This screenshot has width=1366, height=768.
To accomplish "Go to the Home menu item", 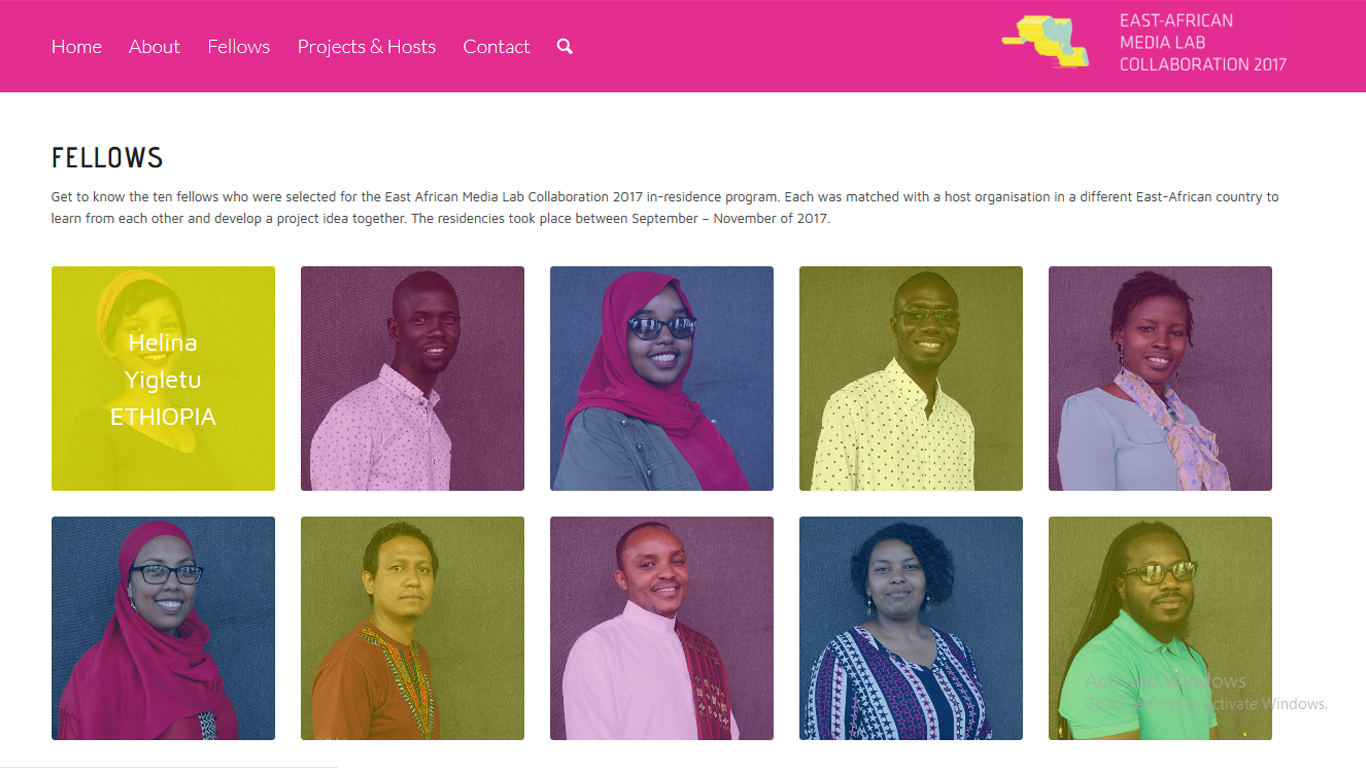I will [x=77, y=47].
